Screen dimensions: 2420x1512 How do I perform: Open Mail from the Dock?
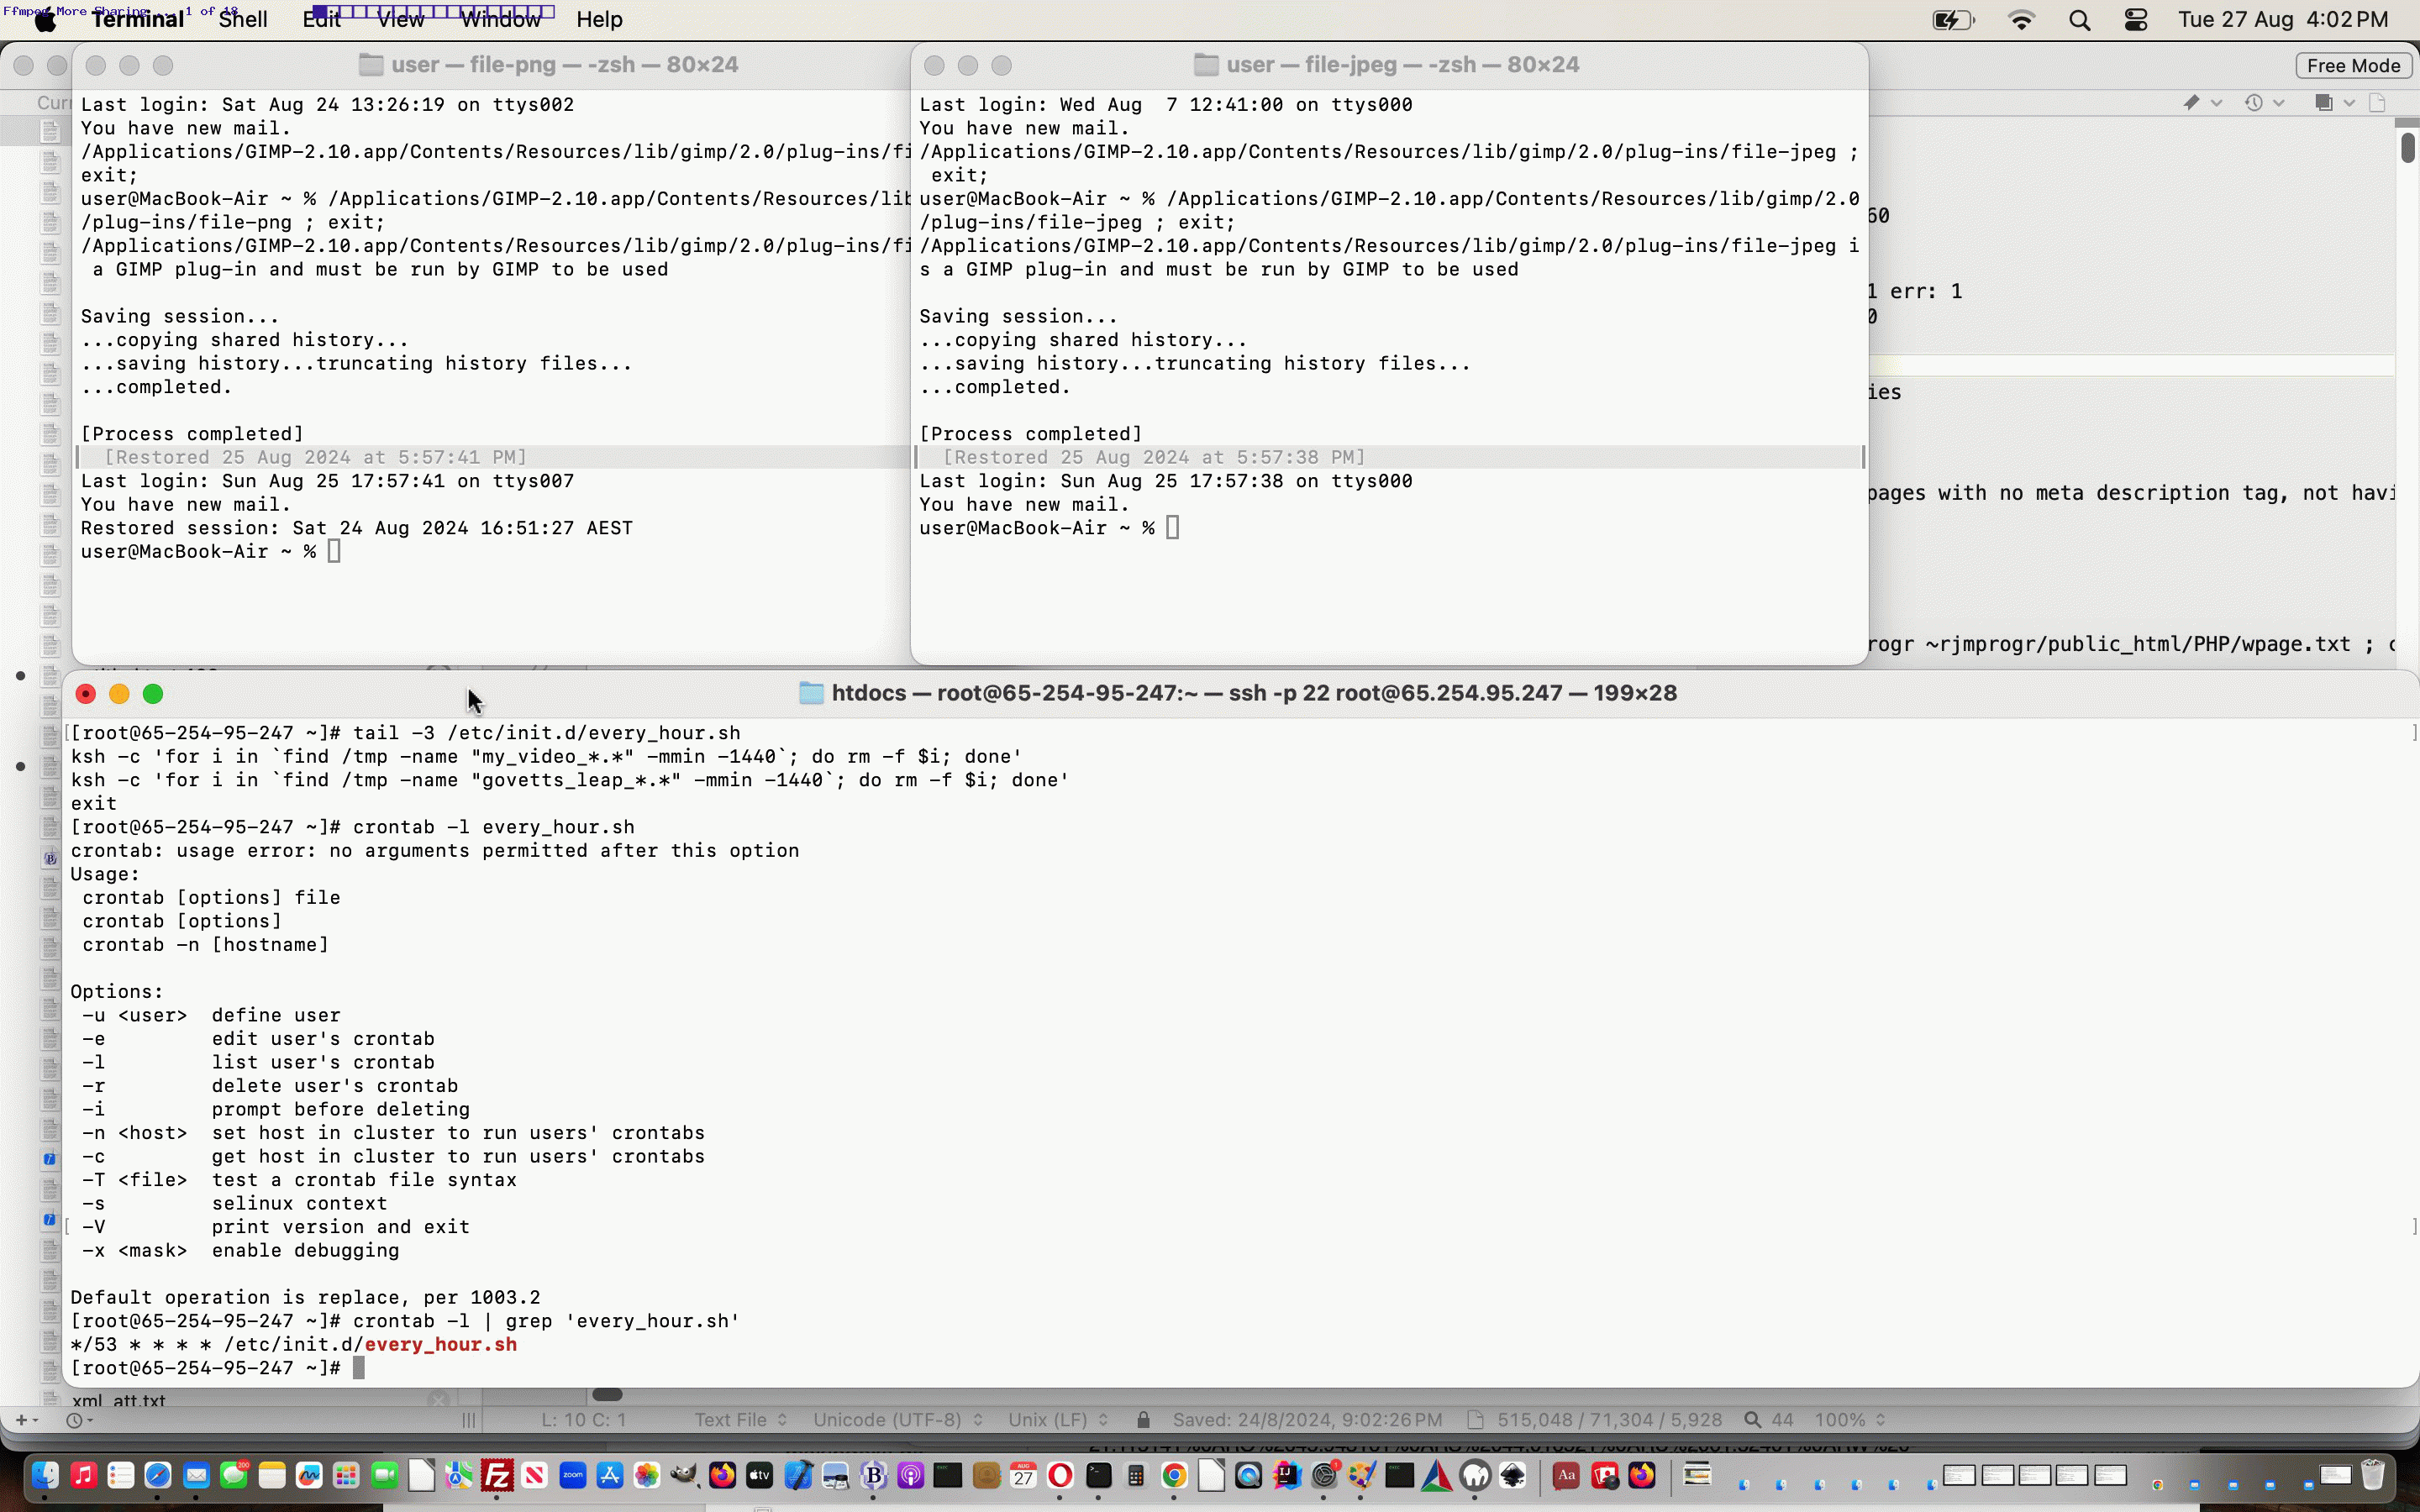click(x=196, y=1476)
